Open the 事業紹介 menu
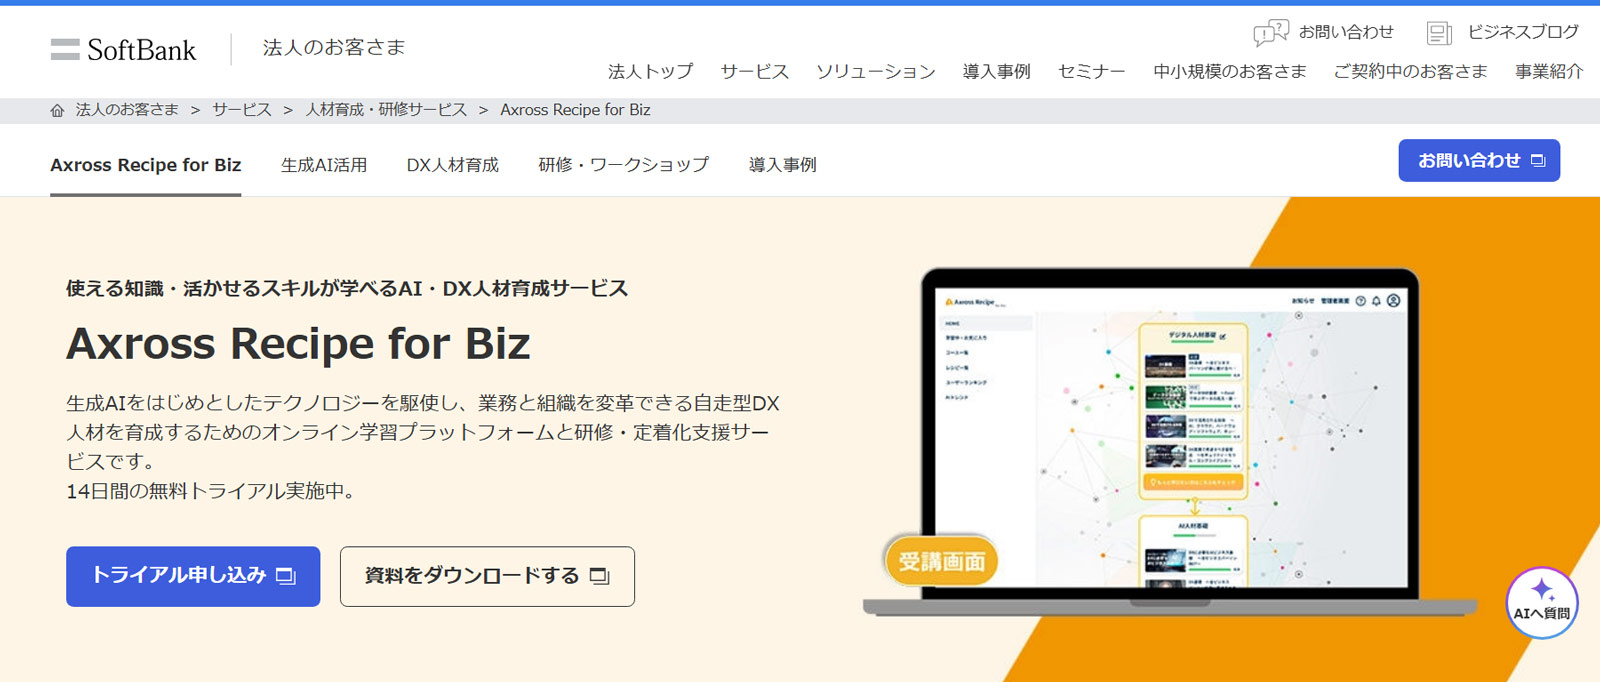Image resolution: width=1600 pixels, height=682 pixels. 1548,71
